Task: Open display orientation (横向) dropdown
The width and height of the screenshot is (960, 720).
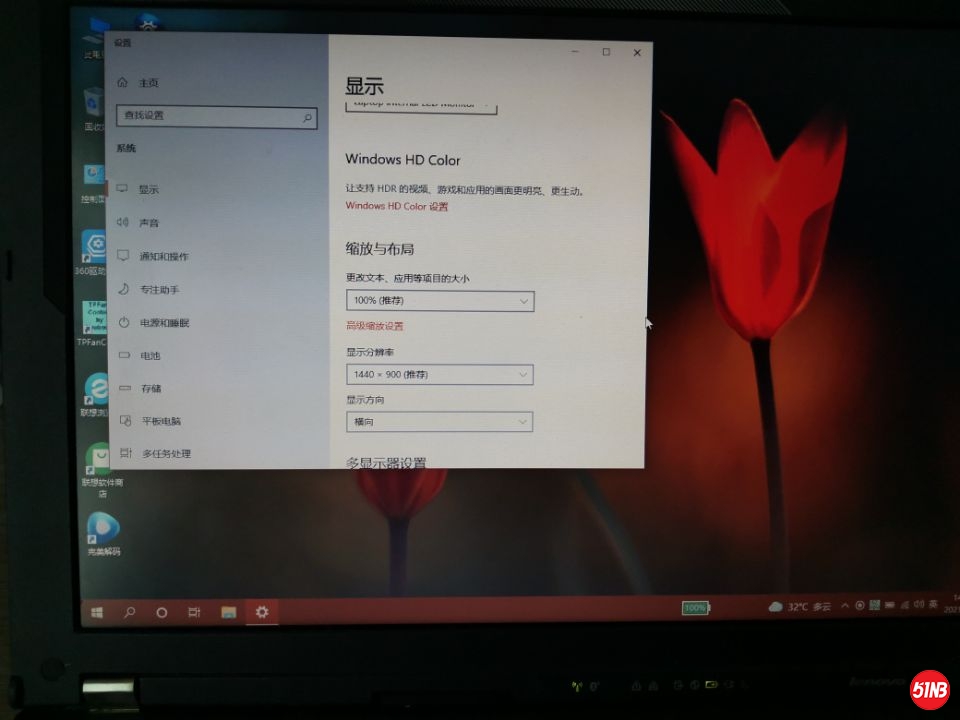Action: click(440, 423)
